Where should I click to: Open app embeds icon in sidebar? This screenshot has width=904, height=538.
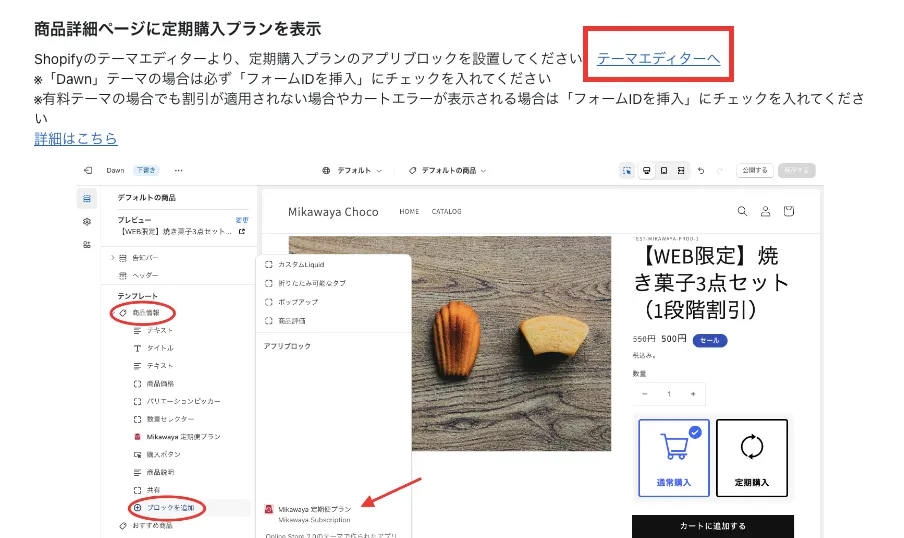87,244
